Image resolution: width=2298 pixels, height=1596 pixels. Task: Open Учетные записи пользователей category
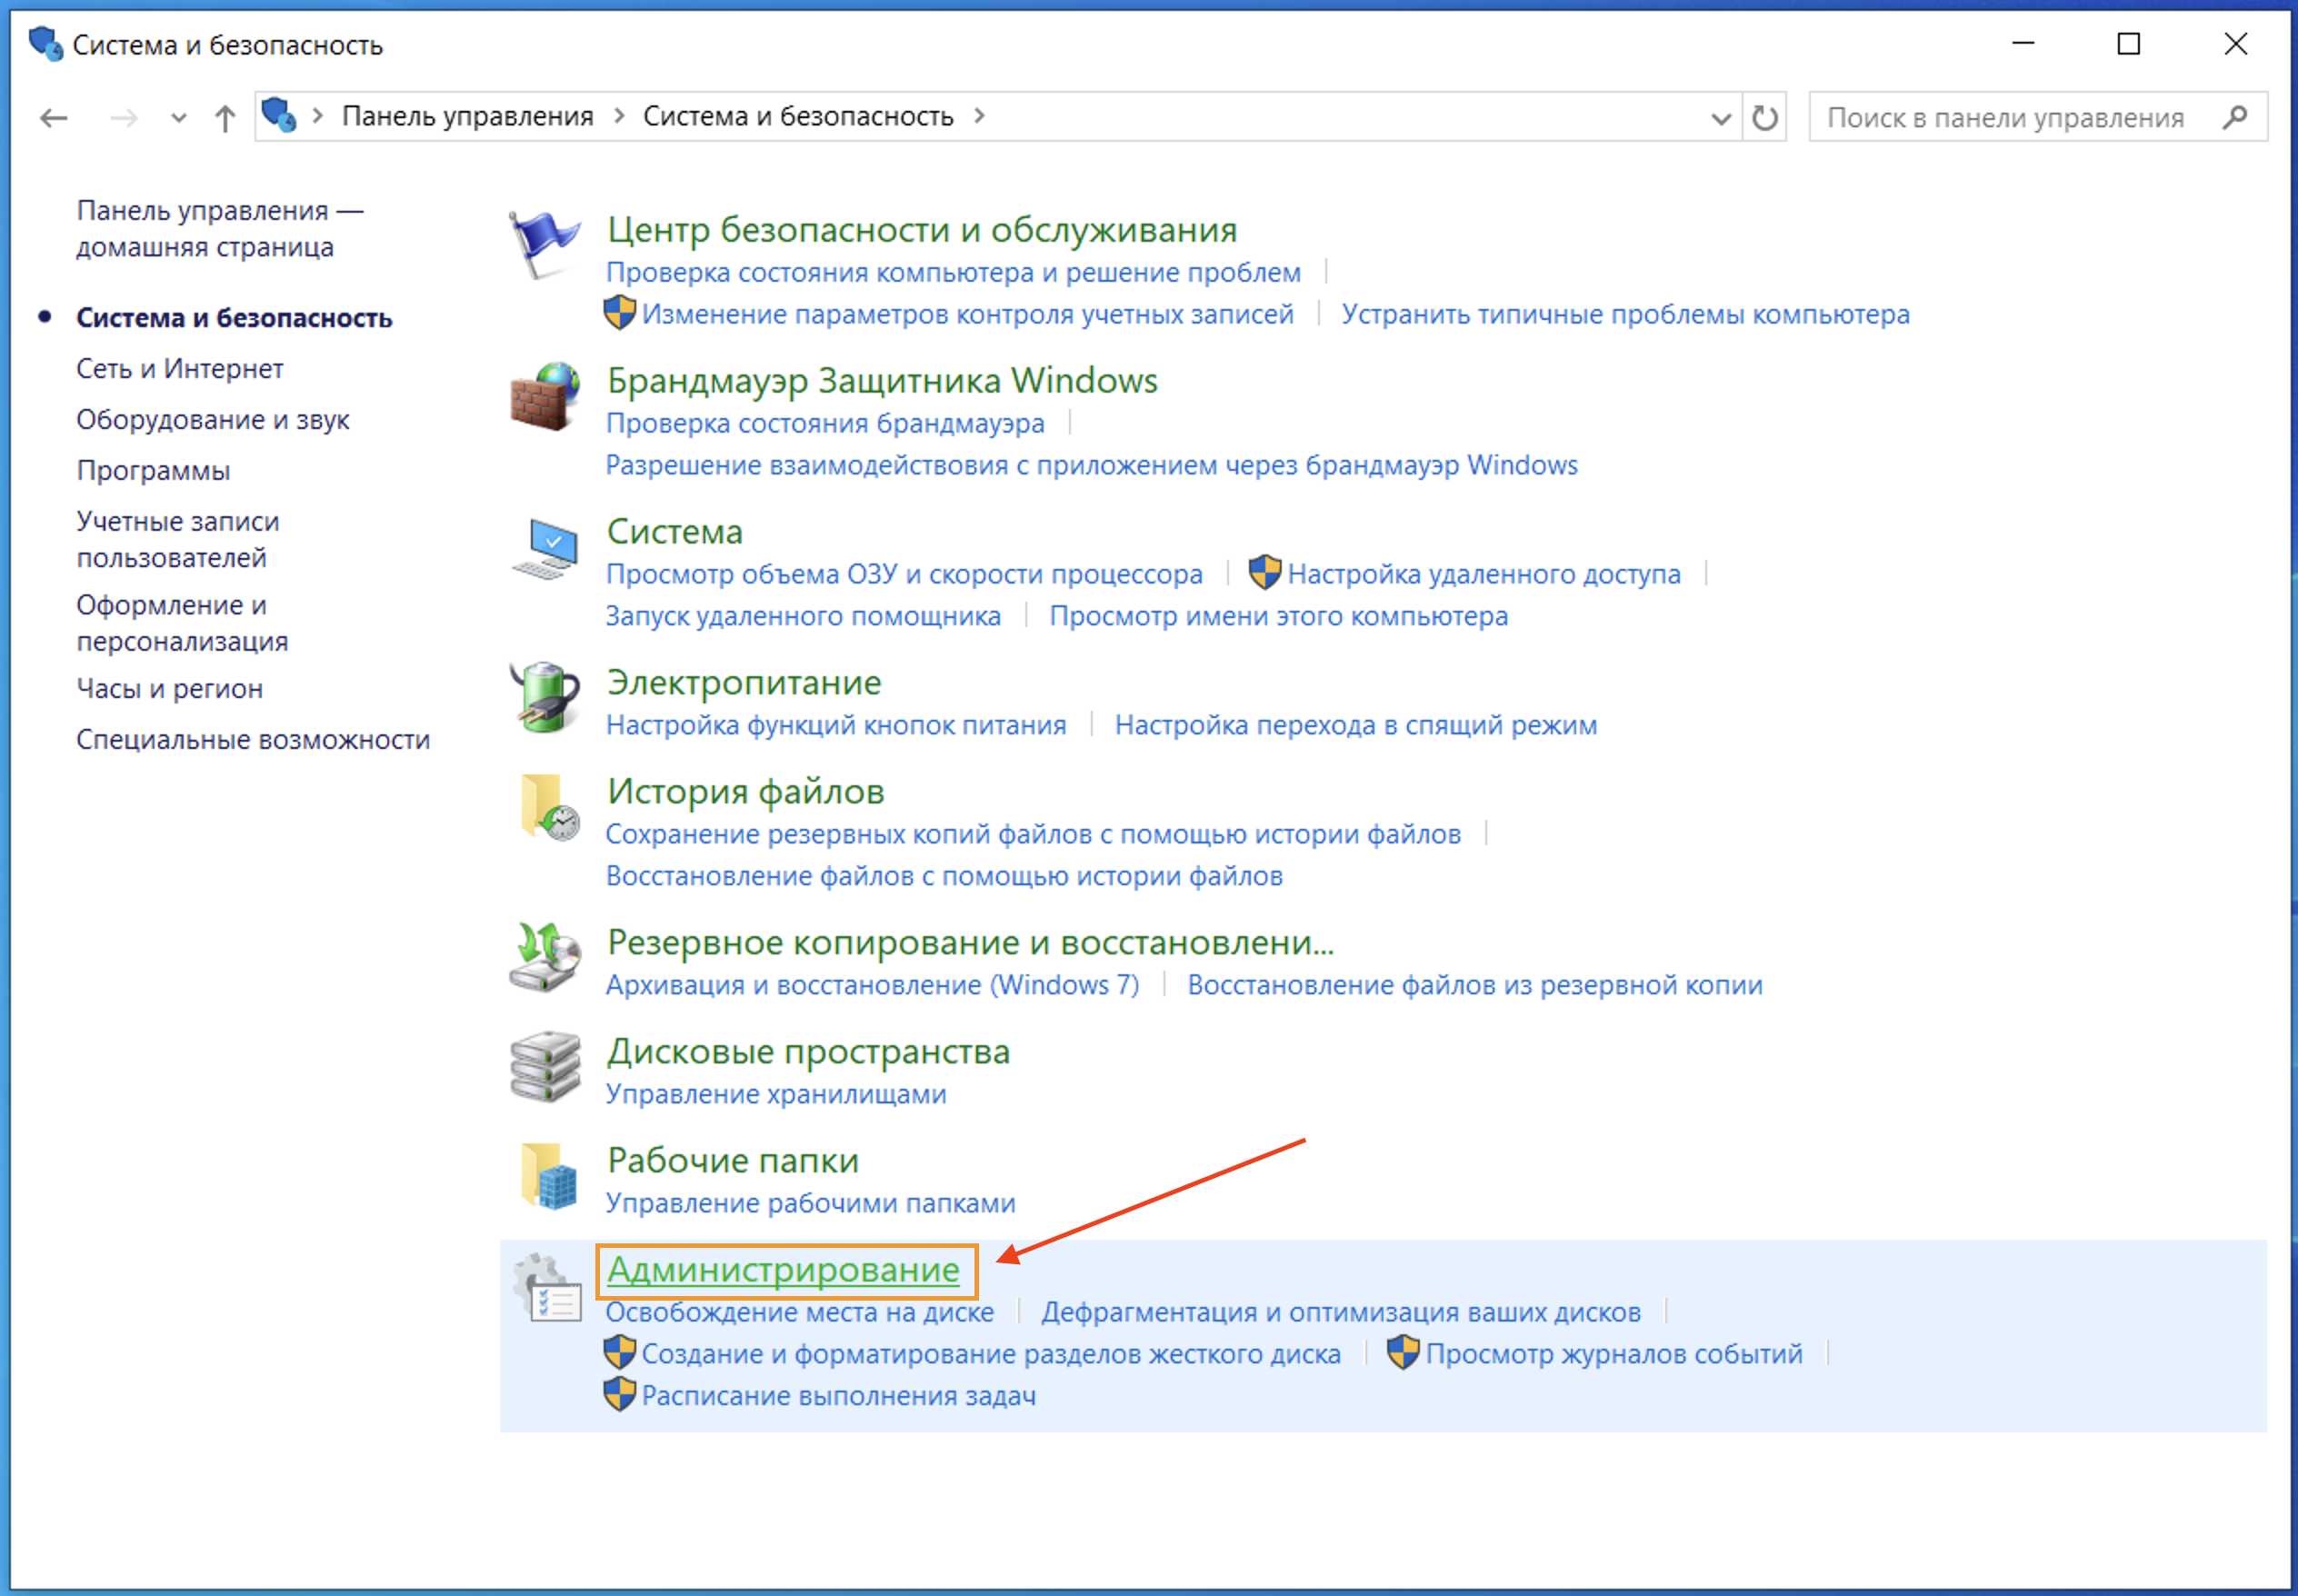coord(178,540)
